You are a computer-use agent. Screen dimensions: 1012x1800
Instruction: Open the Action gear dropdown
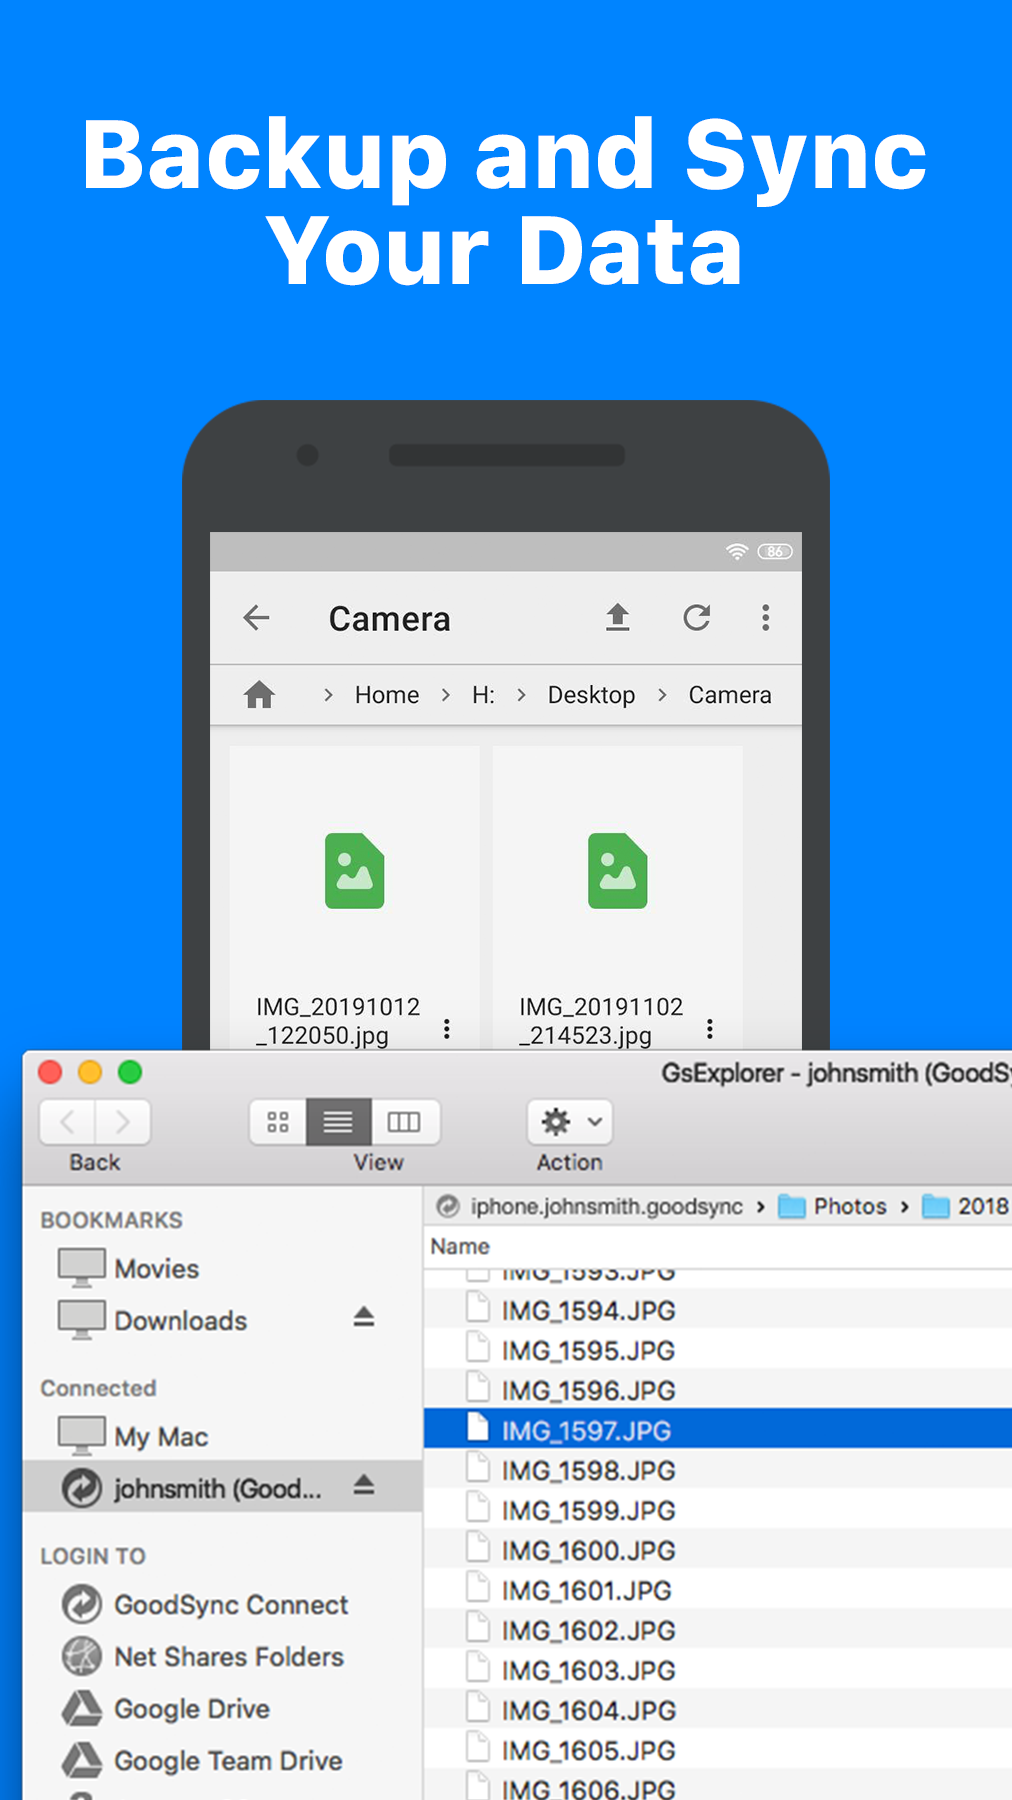pyautogui.click(x=570, y=1122)
